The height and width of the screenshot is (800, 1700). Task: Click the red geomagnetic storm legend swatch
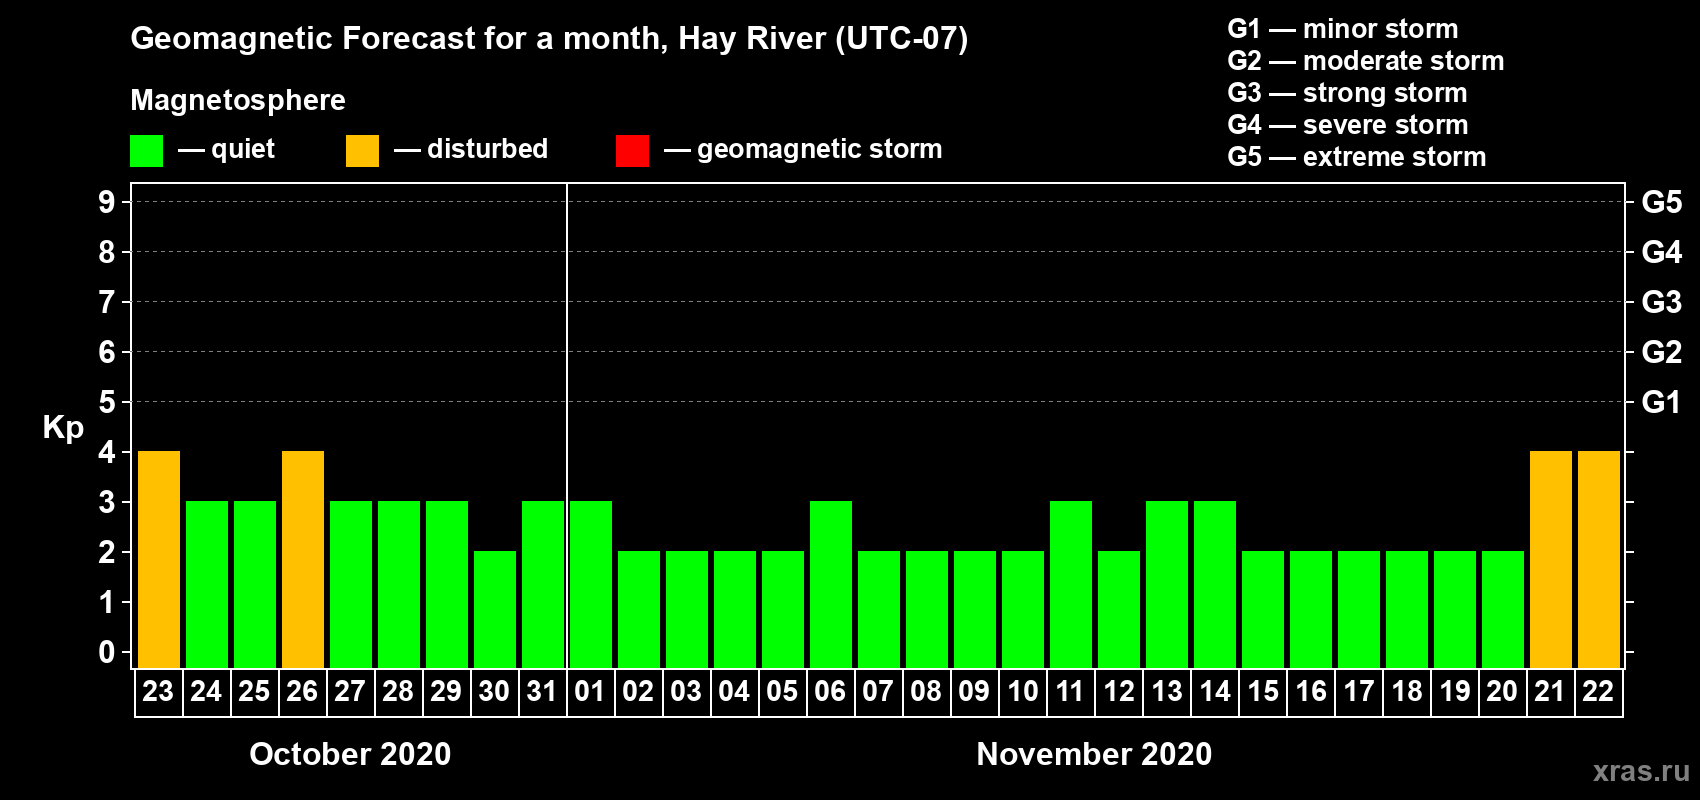click(x=632, y=151)
